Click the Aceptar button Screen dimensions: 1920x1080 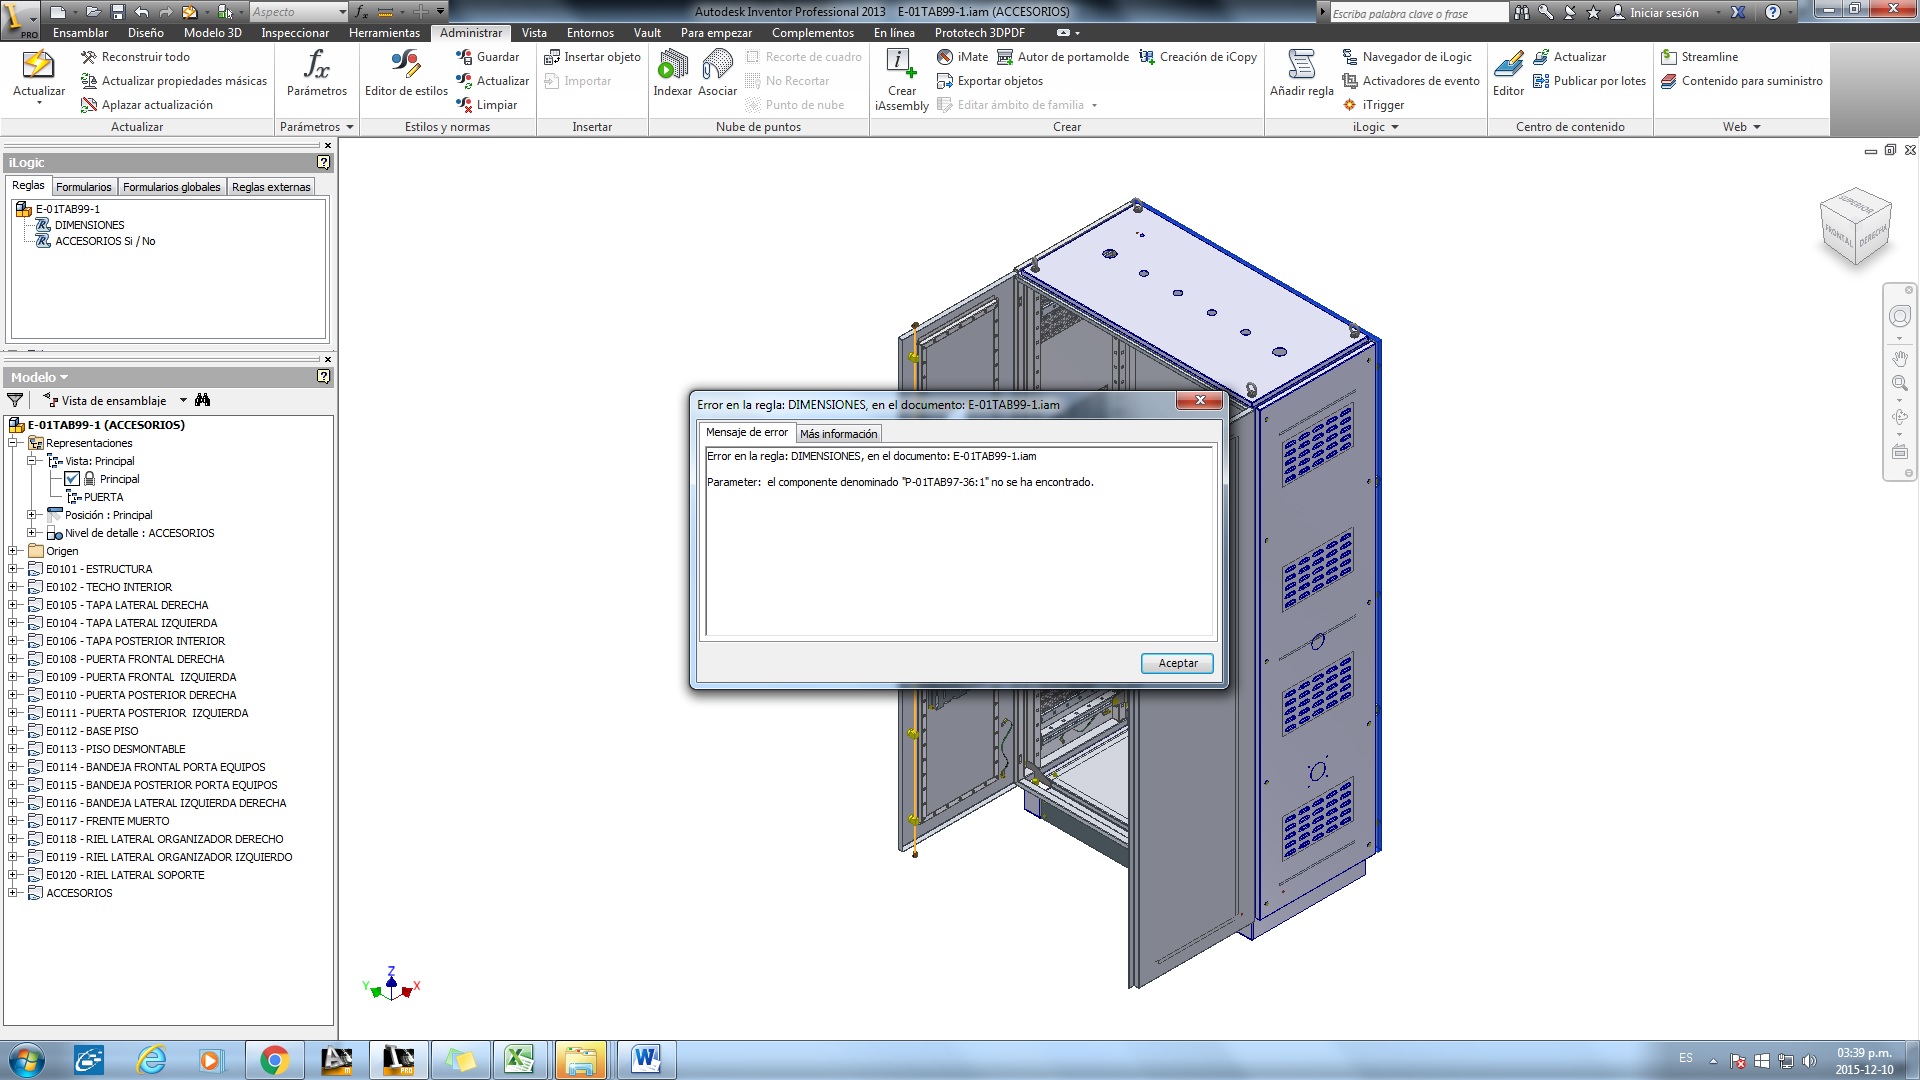pos(1177,663)
